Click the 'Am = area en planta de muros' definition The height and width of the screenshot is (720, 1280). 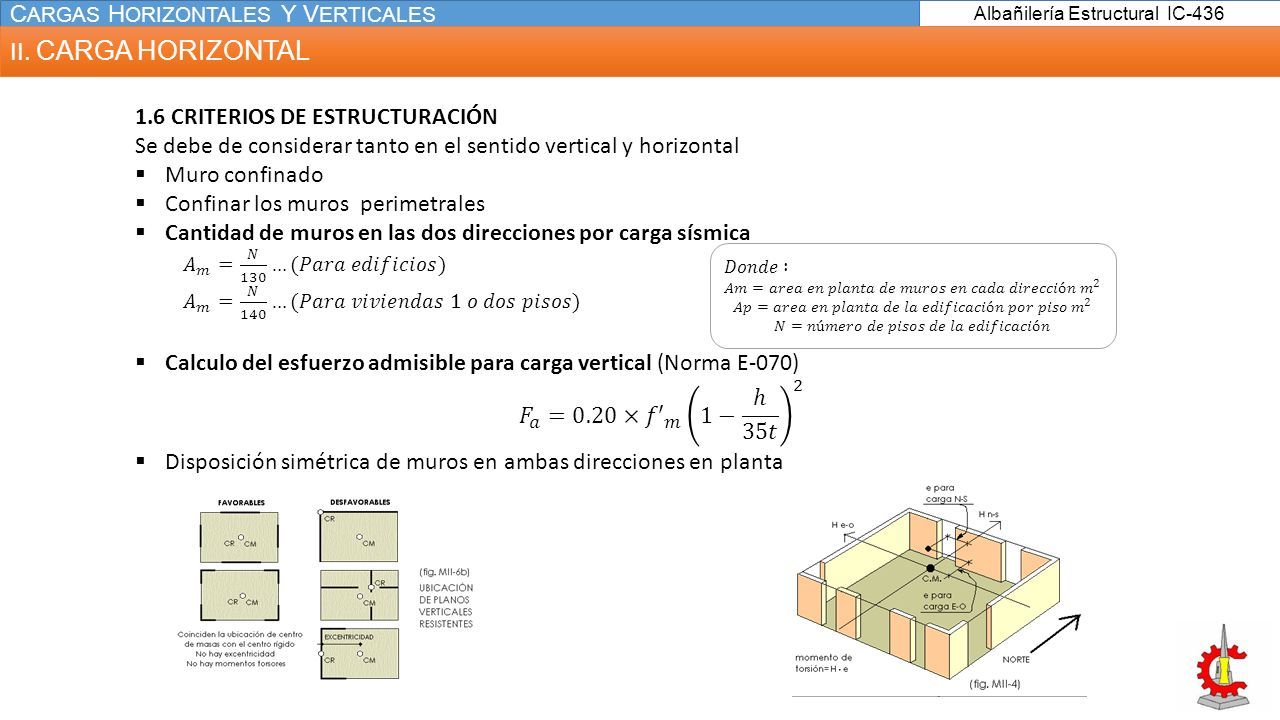(911, 286)
